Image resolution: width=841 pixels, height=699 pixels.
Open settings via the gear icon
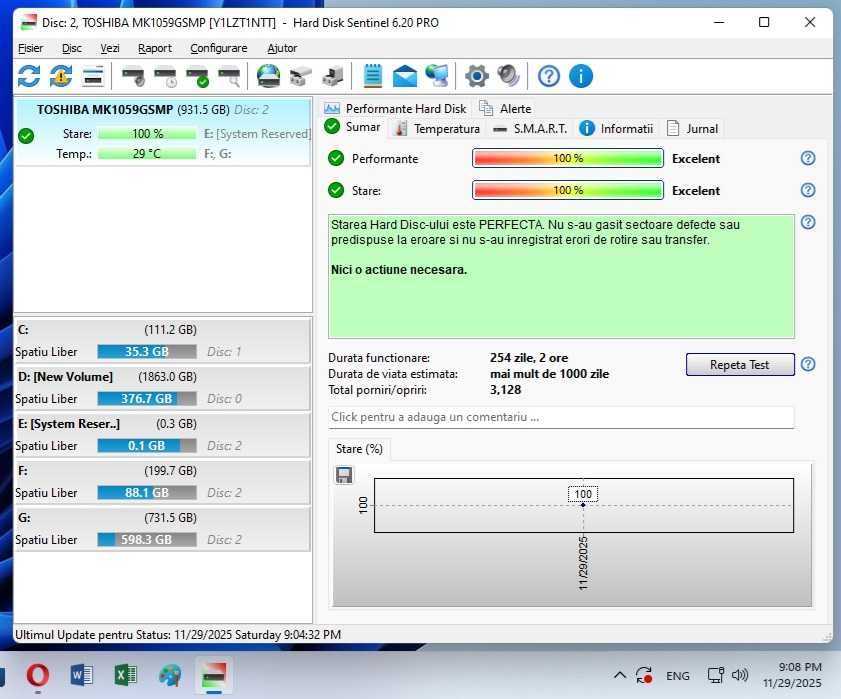pos(477,76)
